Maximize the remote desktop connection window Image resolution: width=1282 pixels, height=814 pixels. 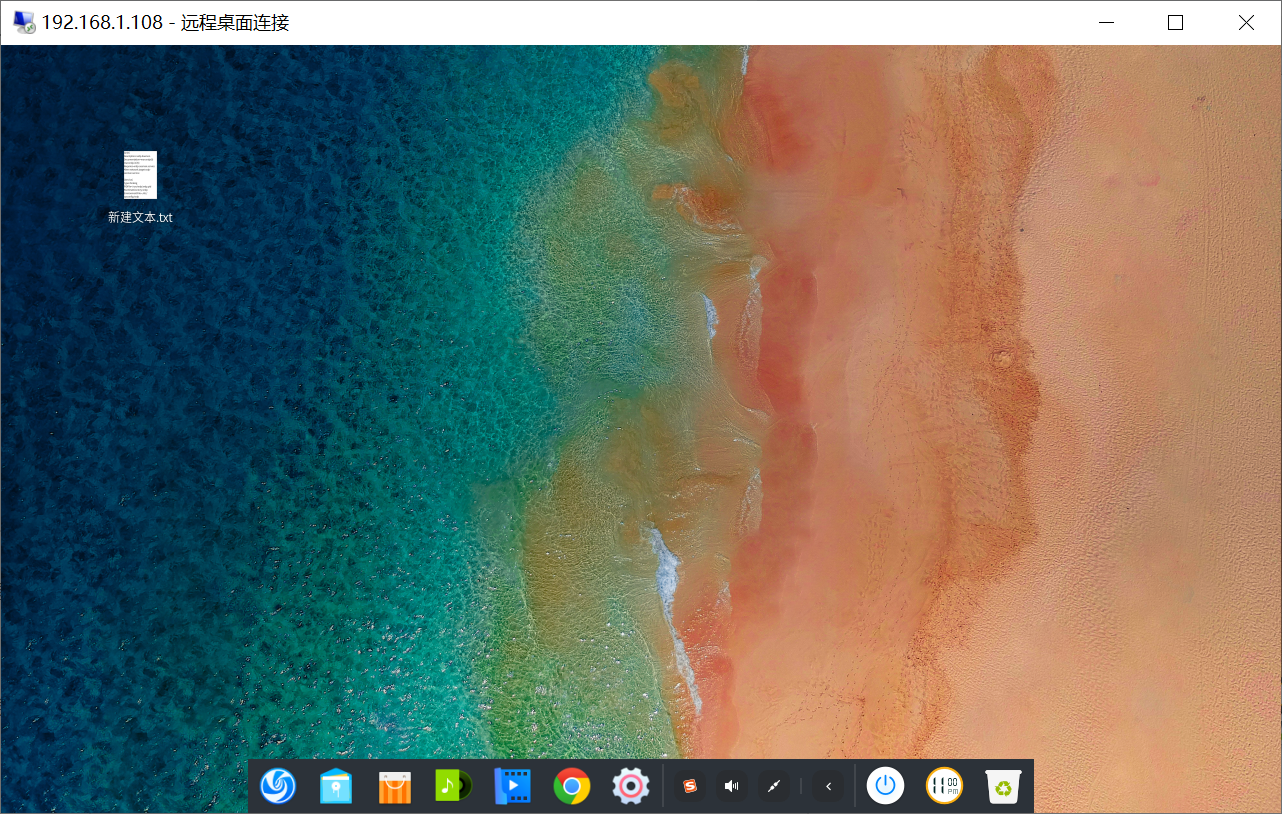[x=1175, y=21]
